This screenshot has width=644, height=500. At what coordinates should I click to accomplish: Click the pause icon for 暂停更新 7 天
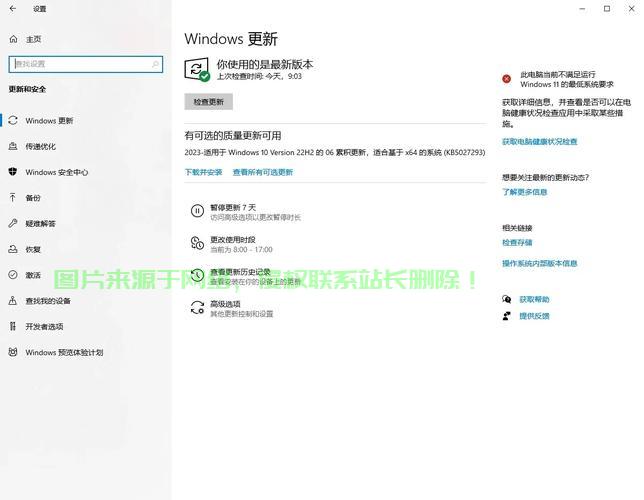(x=197, y=211)
